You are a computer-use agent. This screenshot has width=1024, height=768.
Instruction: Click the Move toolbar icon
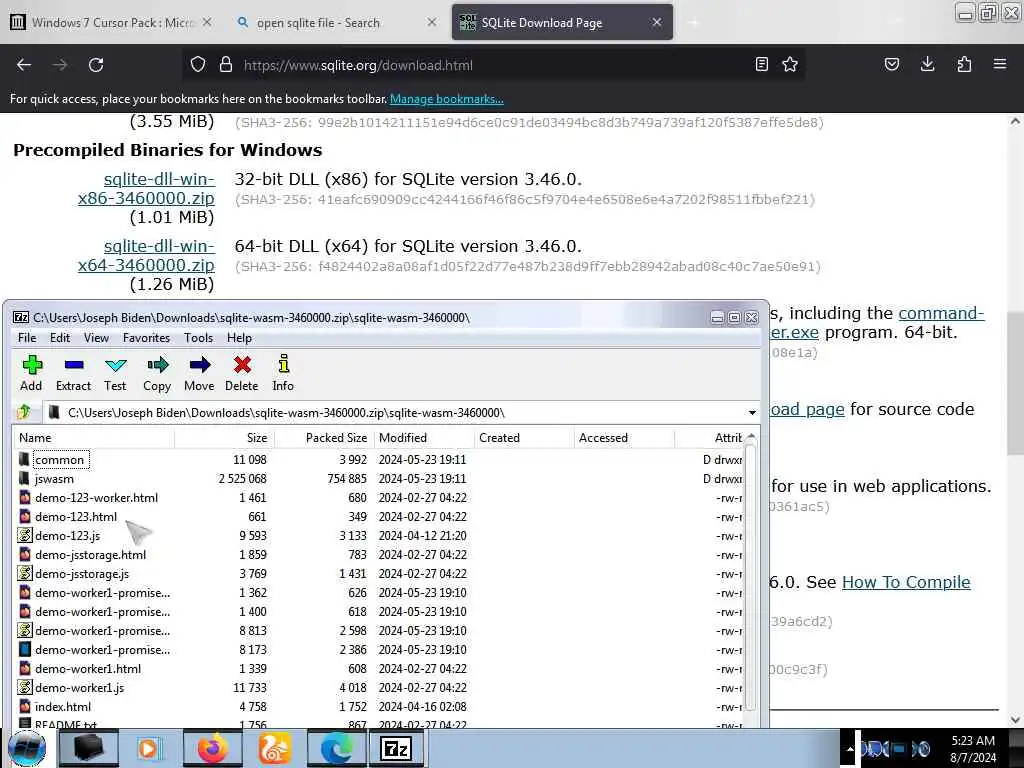point(199,374)
